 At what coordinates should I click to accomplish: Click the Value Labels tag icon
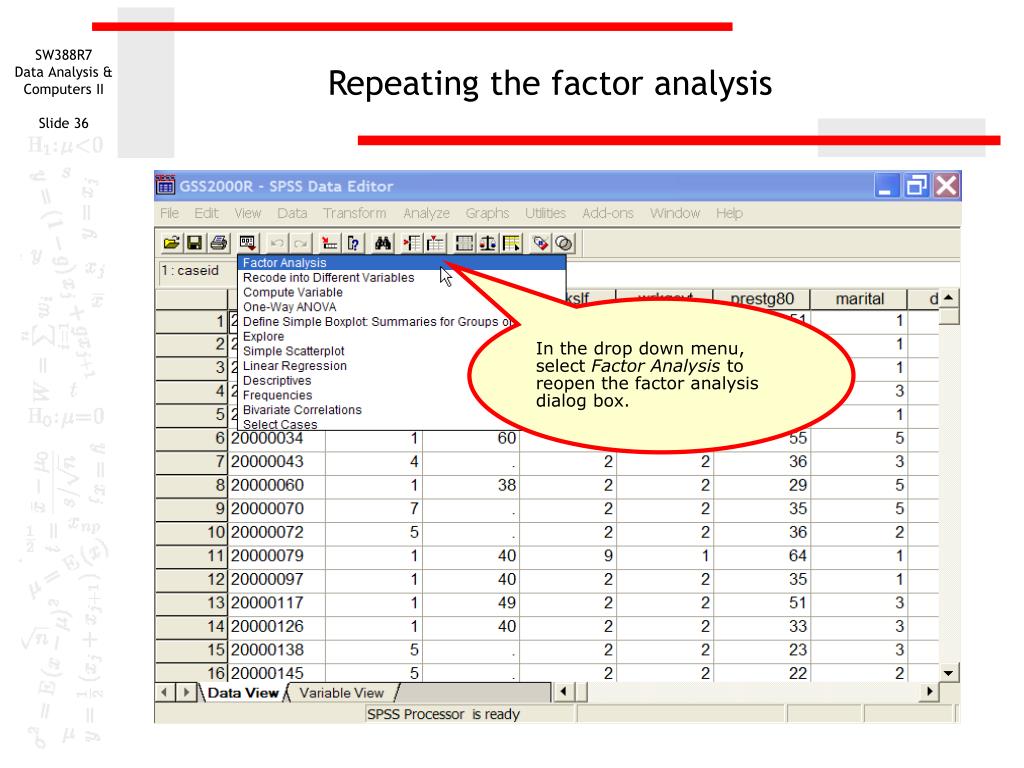(x=540, y=244)
